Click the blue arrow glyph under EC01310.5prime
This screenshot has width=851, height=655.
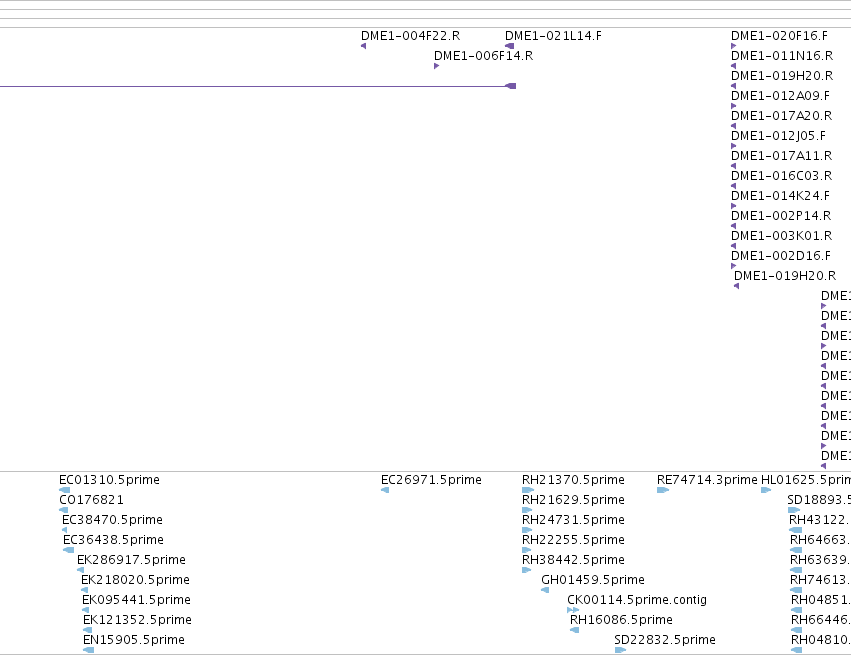coord(65,490)
